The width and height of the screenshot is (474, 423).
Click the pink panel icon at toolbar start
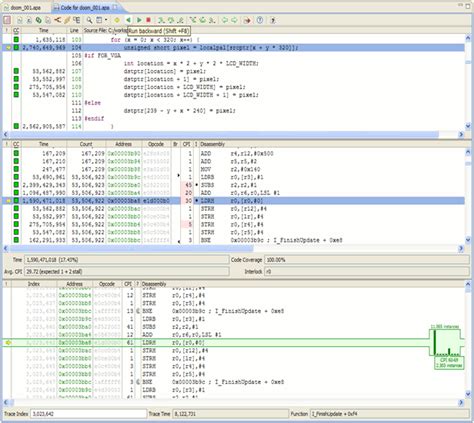click(7, 20)
